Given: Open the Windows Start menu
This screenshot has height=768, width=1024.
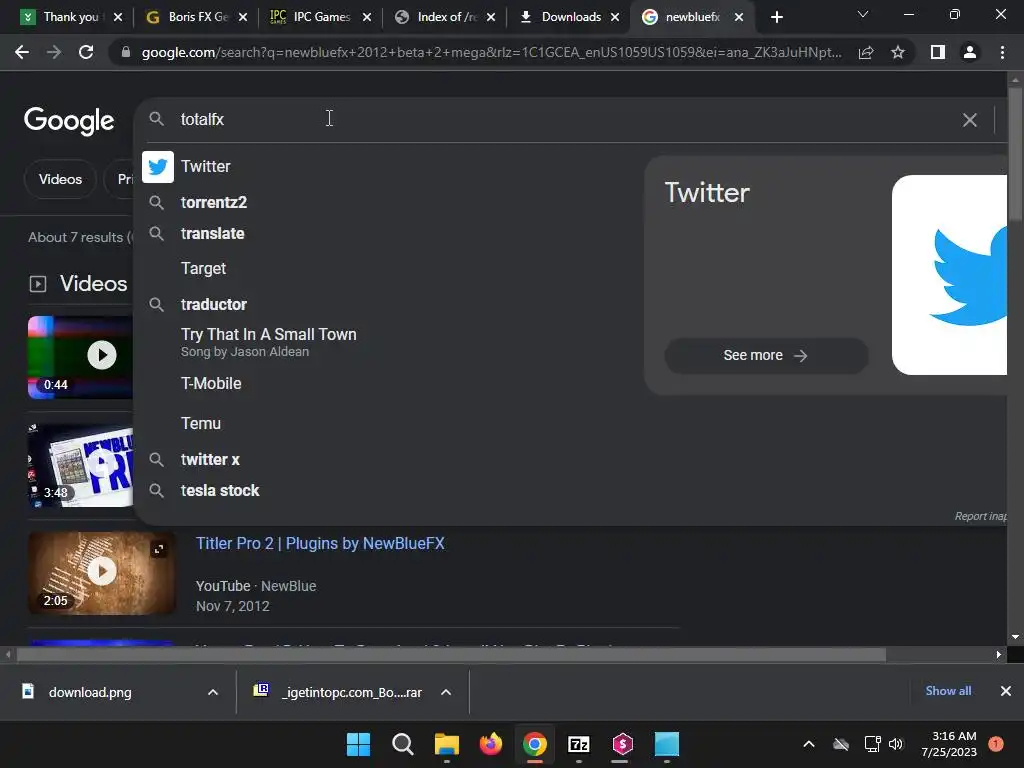Looking at the screenshot, I should 358,744.
